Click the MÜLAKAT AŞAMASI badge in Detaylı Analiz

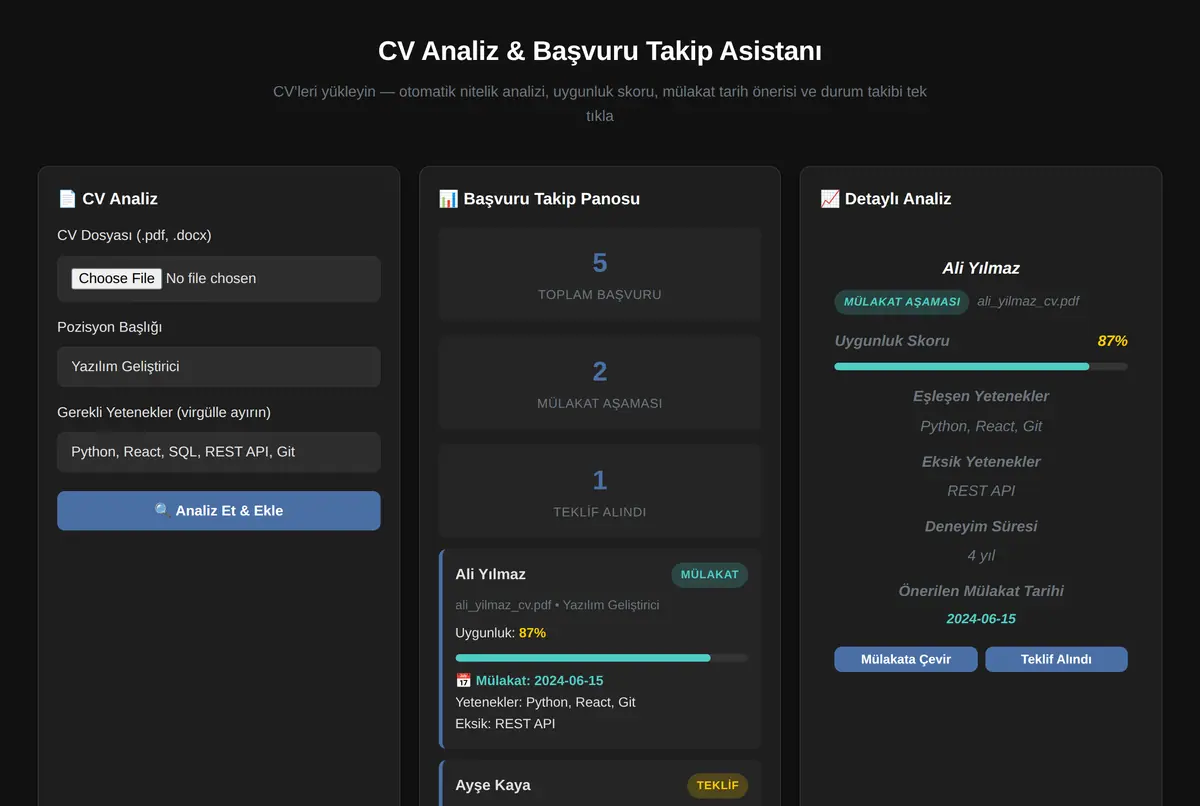902,301
